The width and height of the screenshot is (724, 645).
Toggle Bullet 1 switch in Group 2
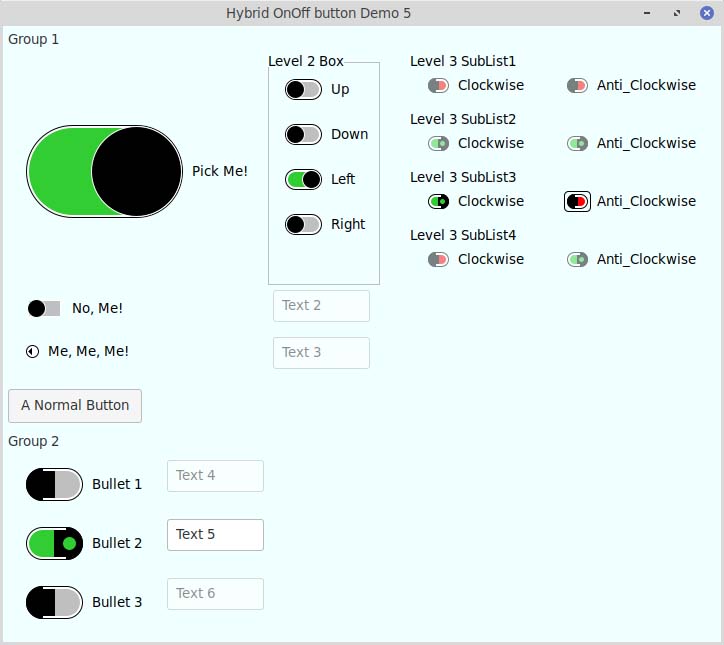(54, 484)
